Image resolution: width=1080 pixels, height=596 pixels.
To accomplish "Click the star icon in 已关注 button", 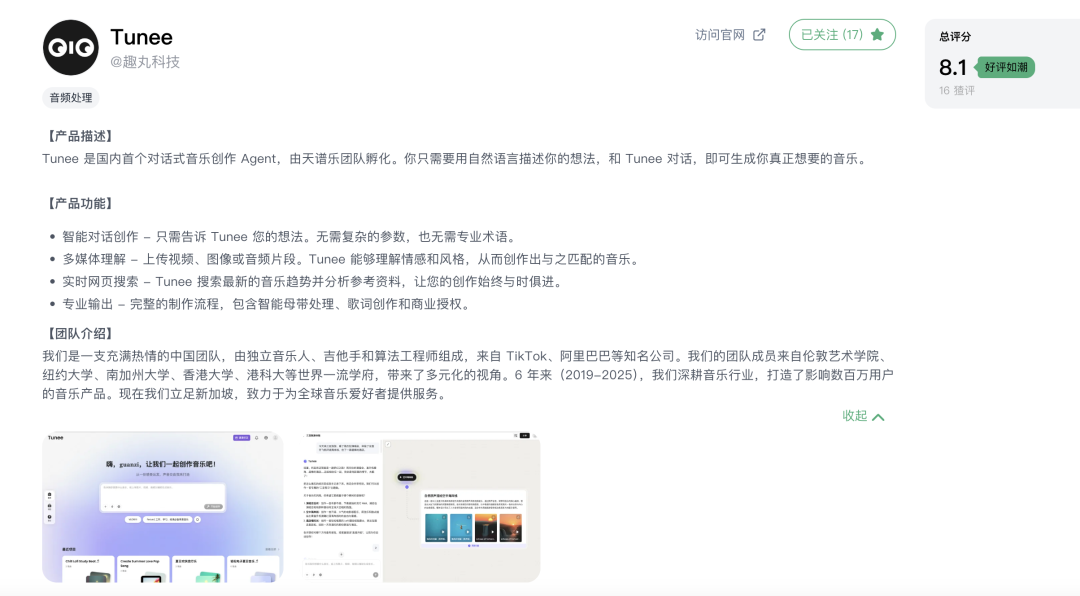I will (877, 34).
